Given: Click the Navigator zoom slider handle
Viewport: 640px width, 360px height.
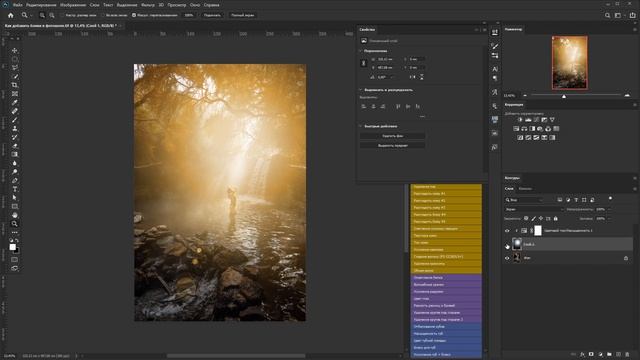Looking at the screenshot, I should pyautogui.click(x=564, y=96).
